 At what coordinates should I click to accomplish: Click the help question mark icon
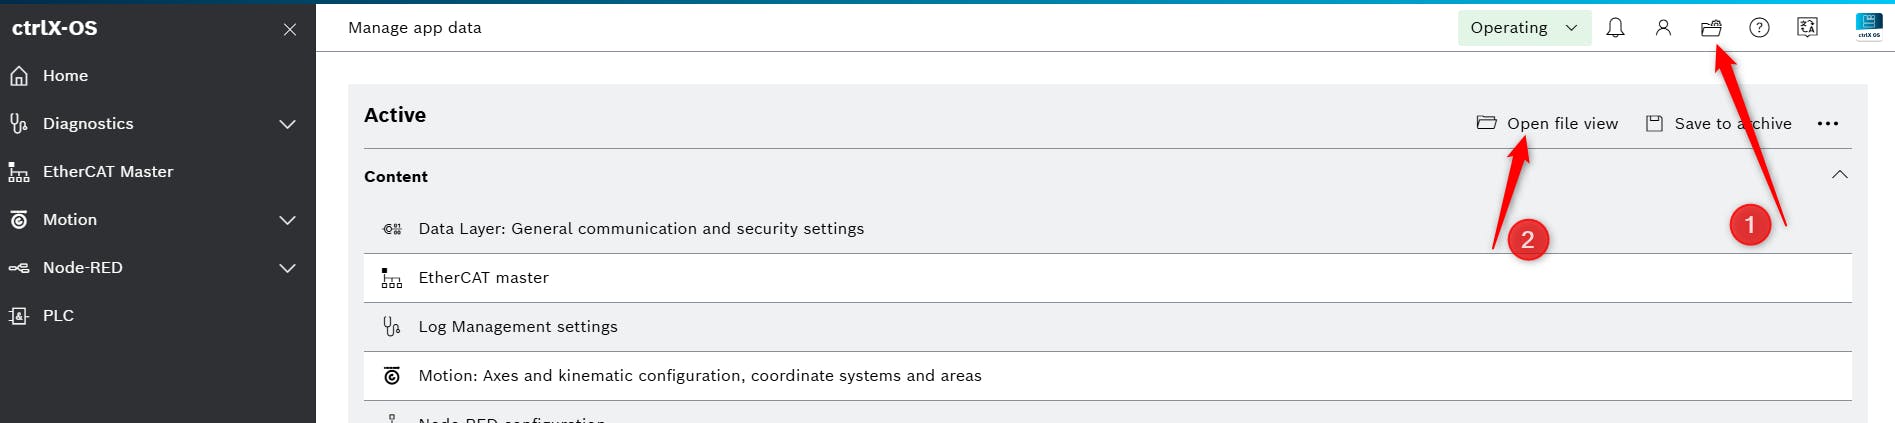click(x=1759, y=28)
